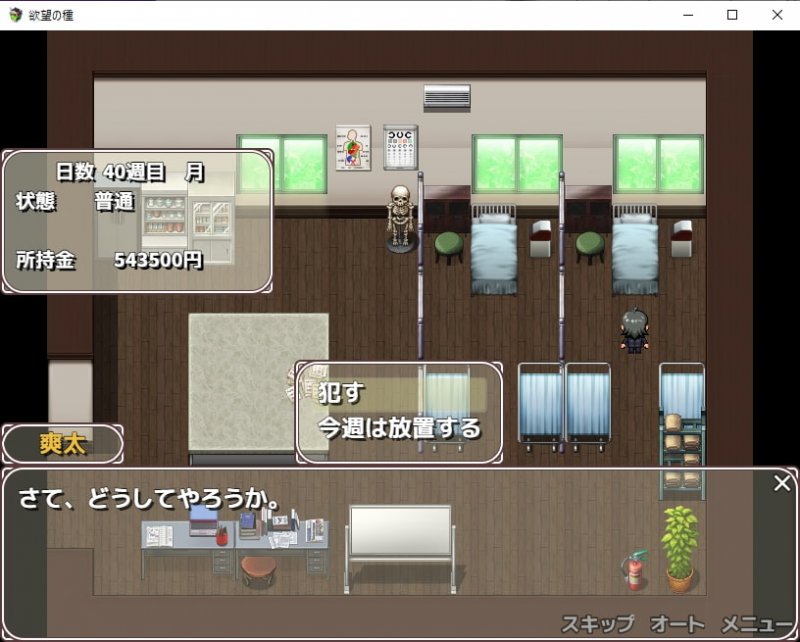Click the potted plant in the corner
The height and width of the screenshot is (642, 800).
point(680,548)
